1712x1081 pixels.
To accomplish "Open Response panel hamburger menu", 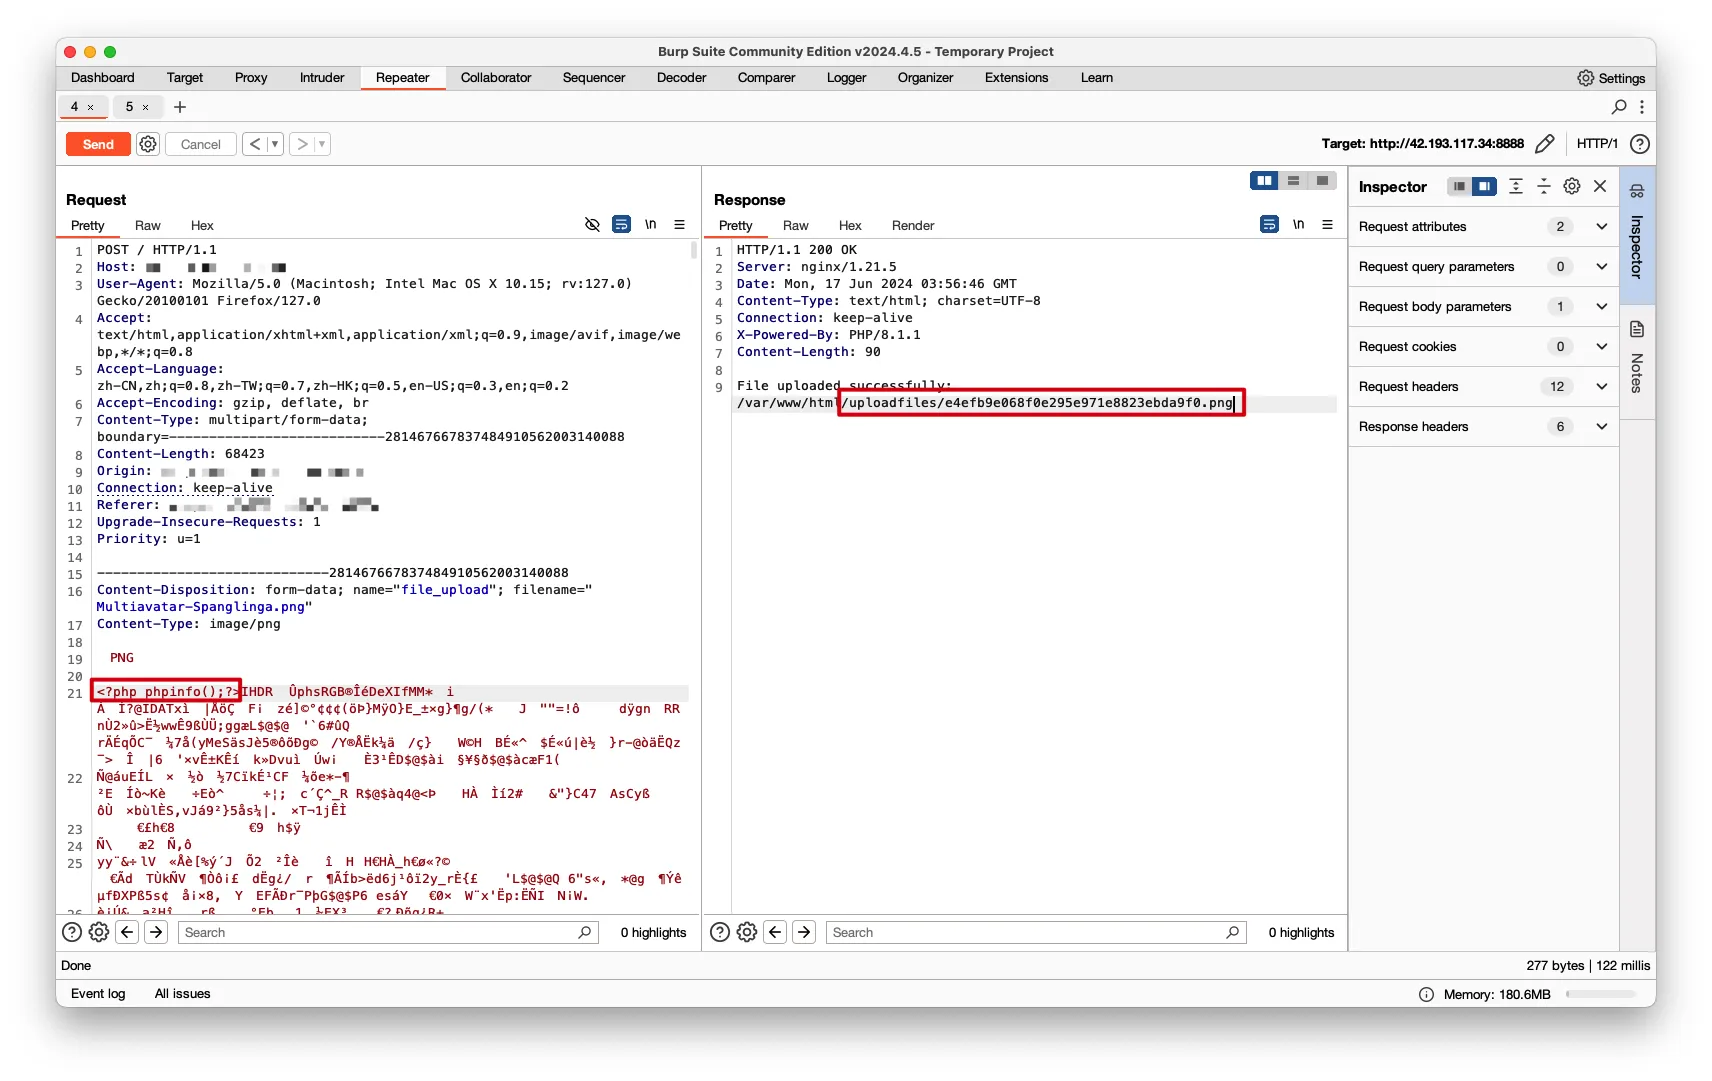I will click(x=1328, y=225).
